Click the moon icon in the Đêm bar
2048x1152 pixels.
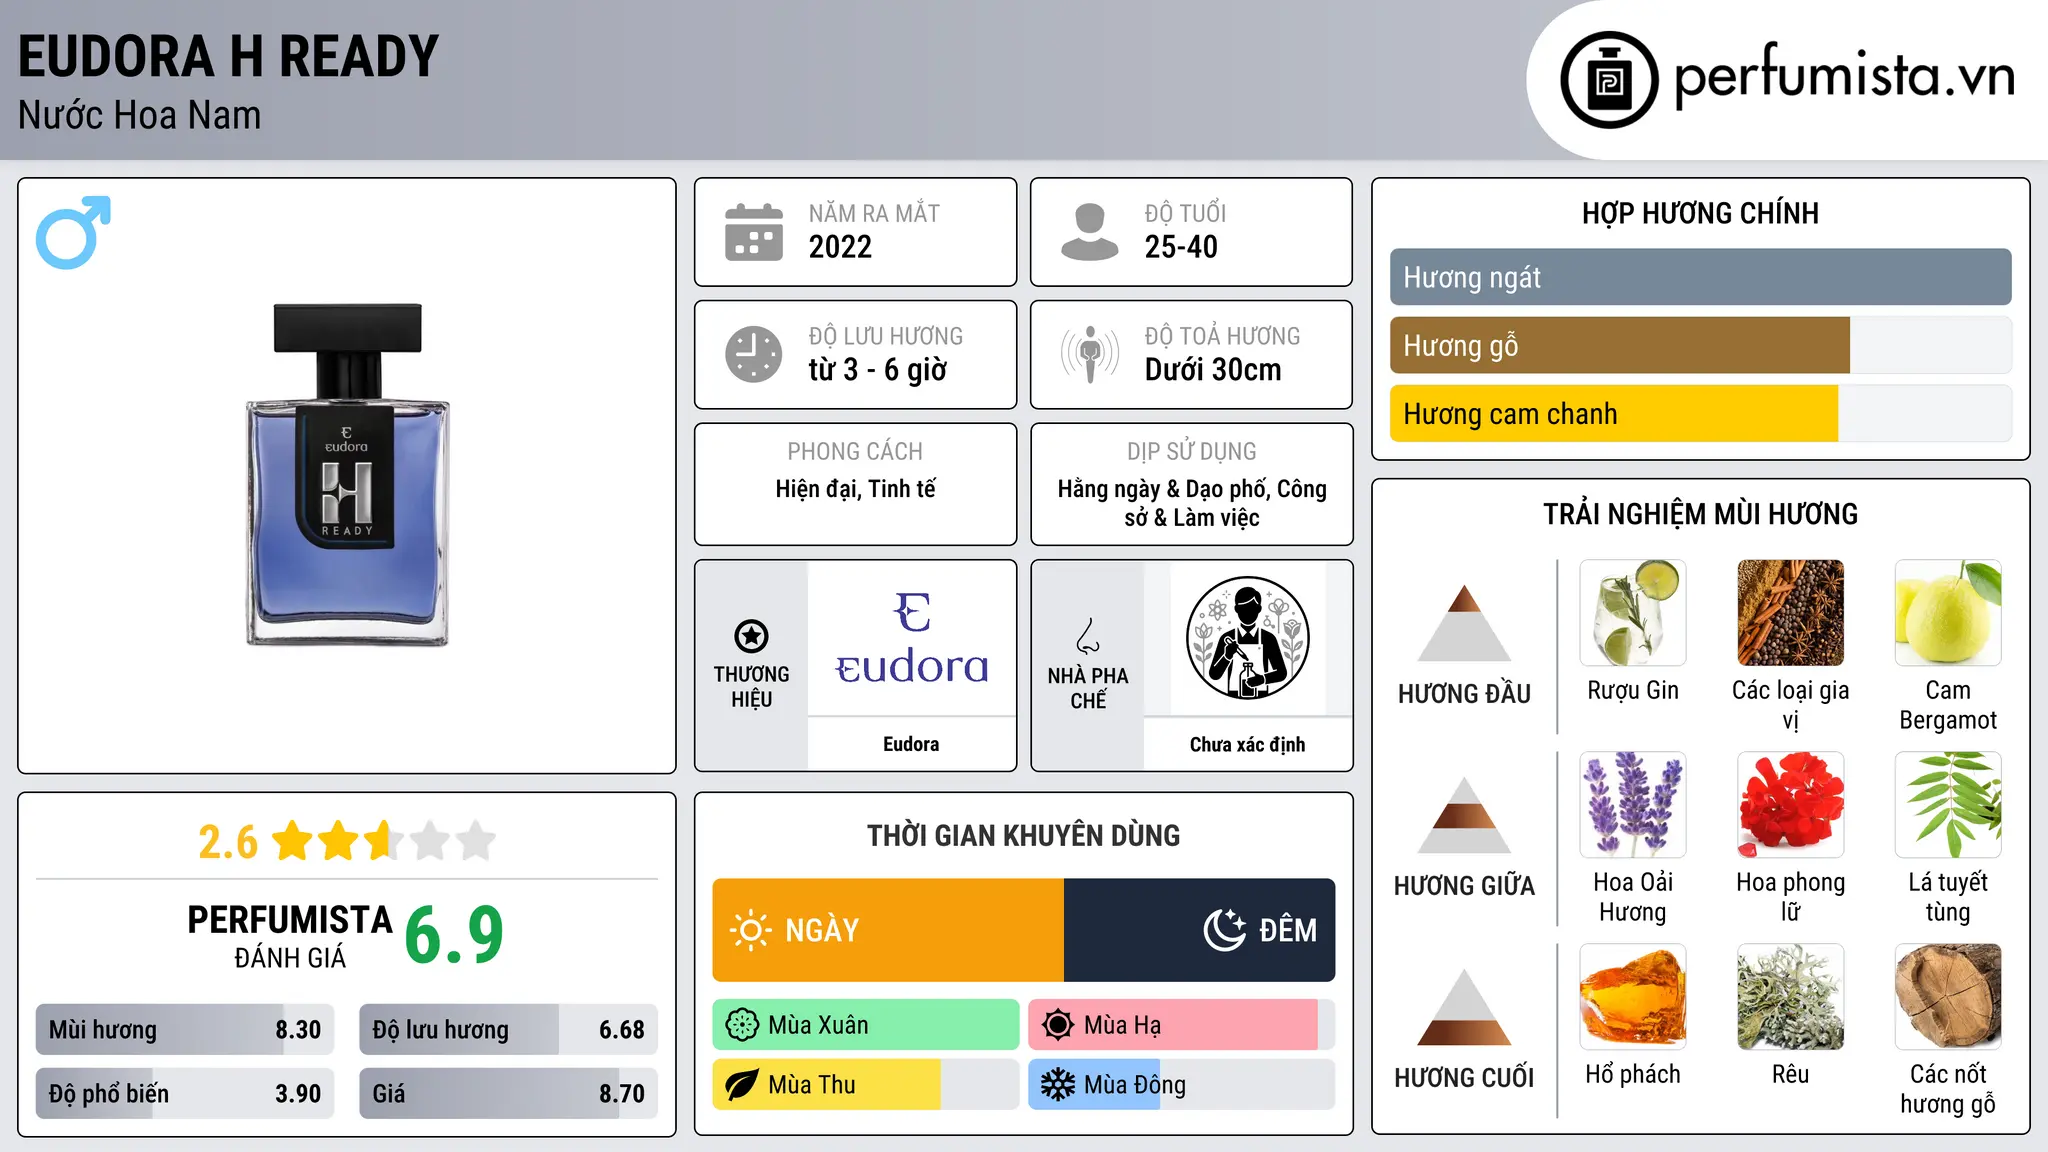(1224, 930)
